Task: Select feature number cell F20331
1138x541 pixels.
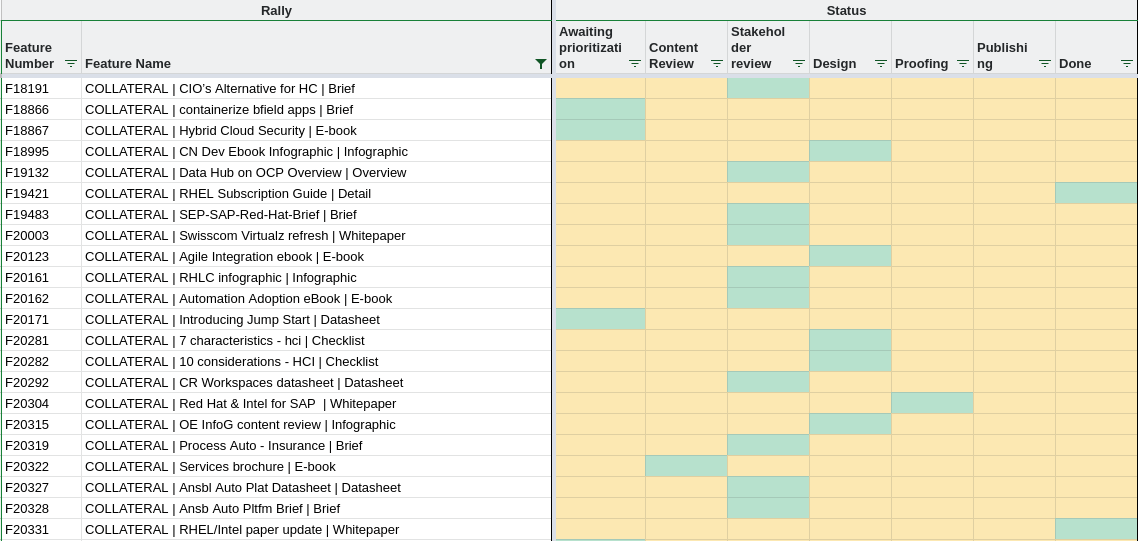Action: tap(41, 529)
